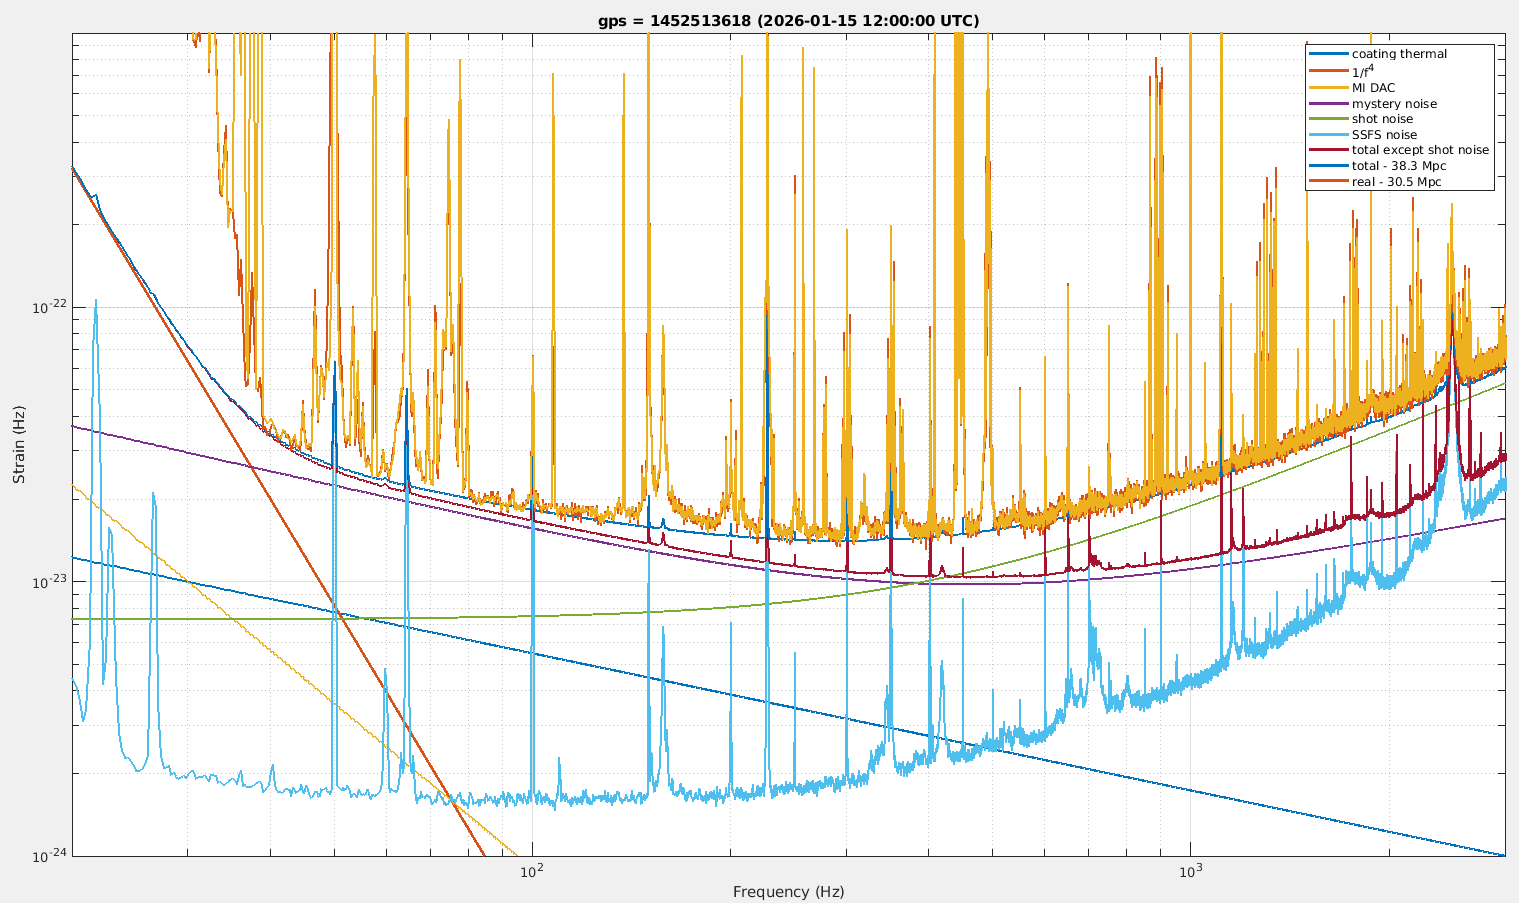The height and width of the screenshot is (903, 1519).
Task: Click the 10³ tick label on frequency axis
Action: [1189, 871]
